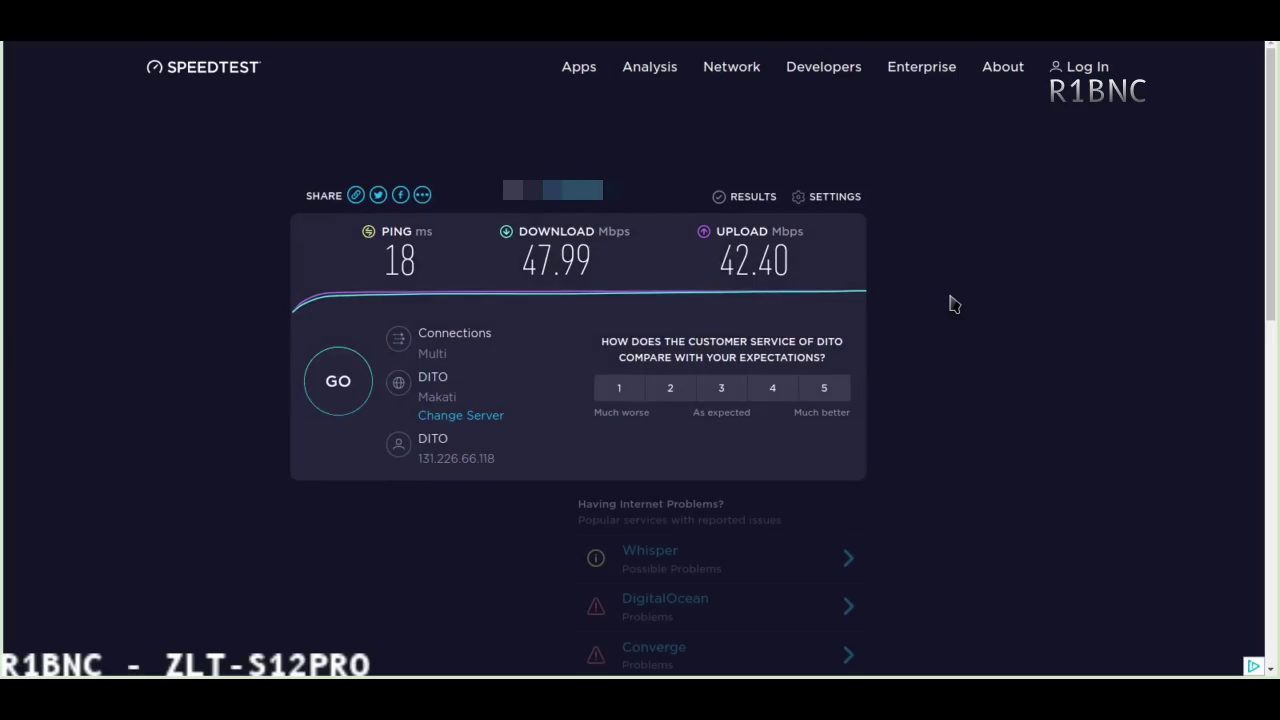
Task: Open the Converge status link
Action: click(654, 647)
